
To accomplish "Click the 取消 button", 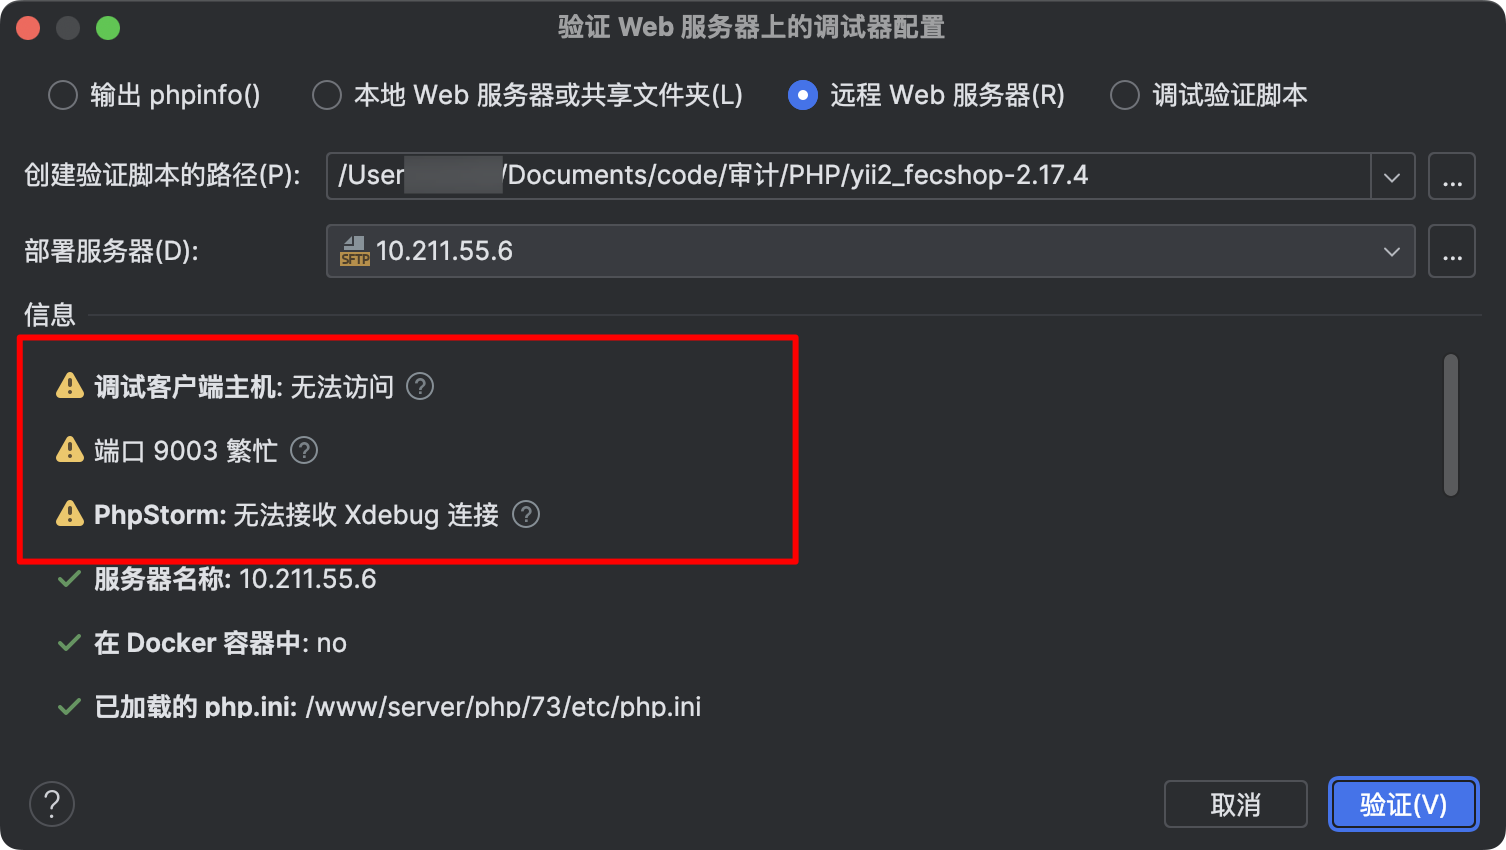I will [x=1236, y=804].
